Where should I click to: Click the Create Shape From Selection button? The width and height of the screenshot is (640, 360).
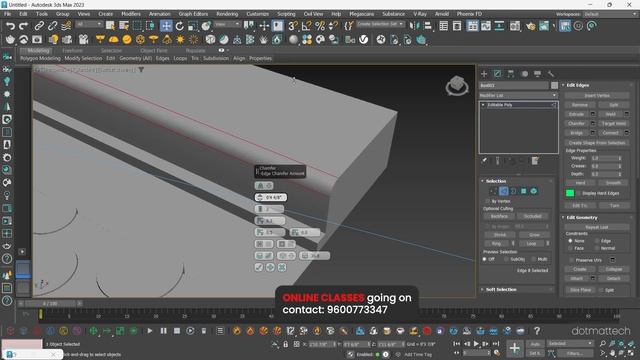597,143
